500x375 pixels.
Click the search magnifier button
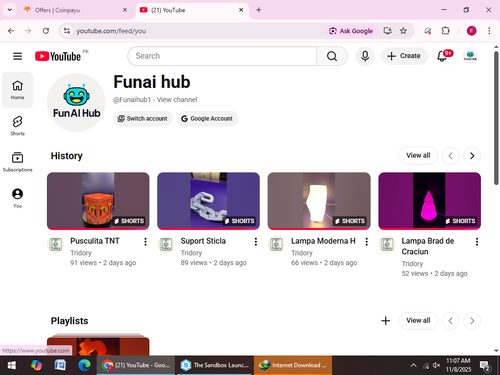click(x=332, y=56)
